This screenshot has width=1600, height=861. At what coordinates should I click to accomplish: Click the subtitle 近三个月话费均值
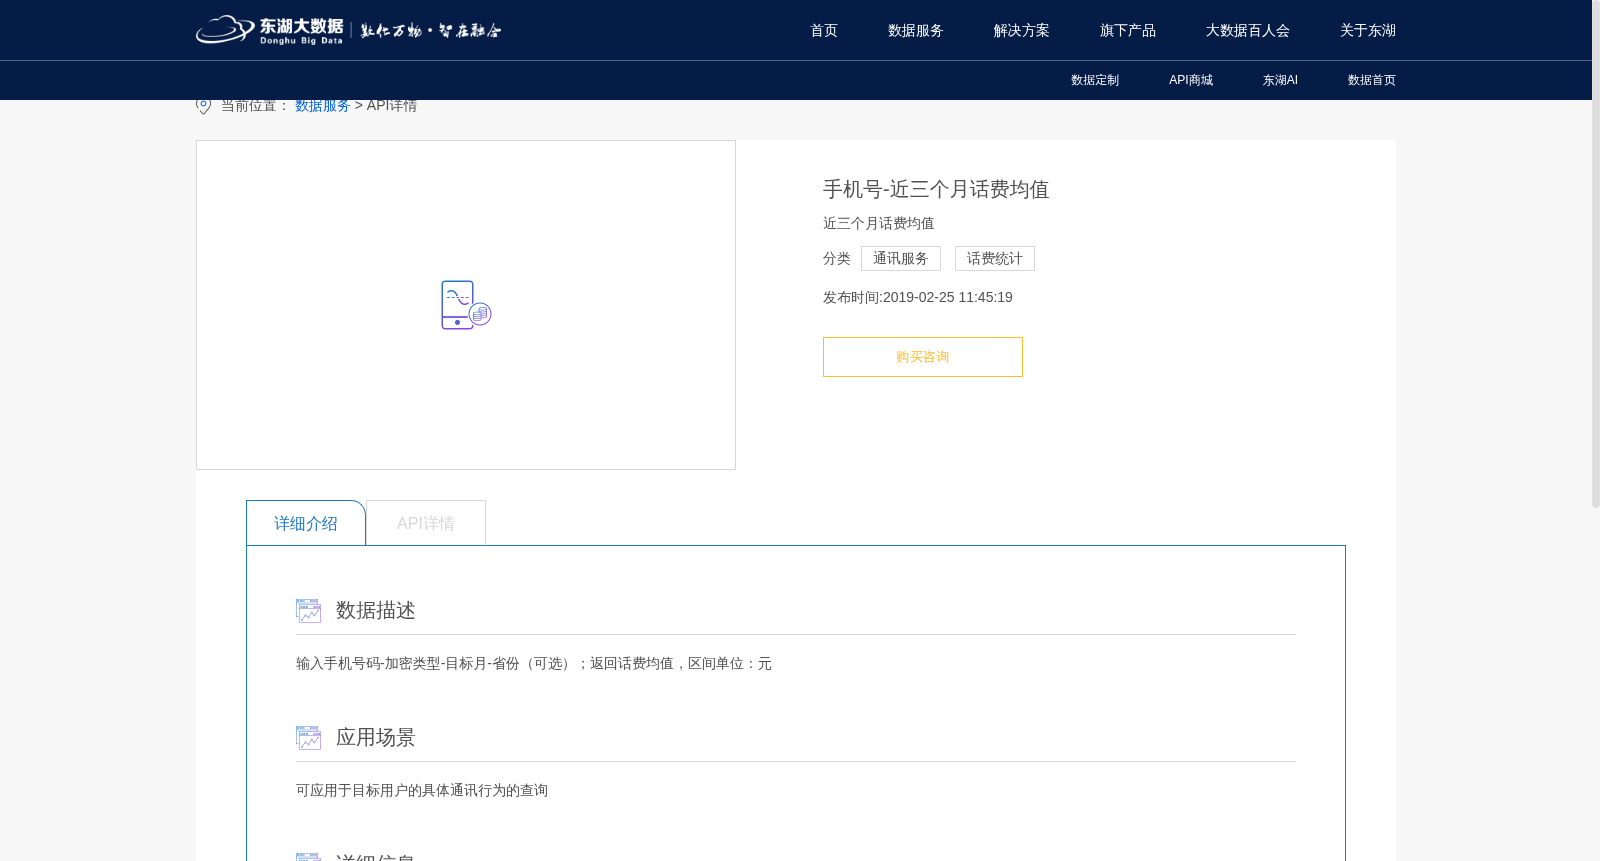(879, 223)
